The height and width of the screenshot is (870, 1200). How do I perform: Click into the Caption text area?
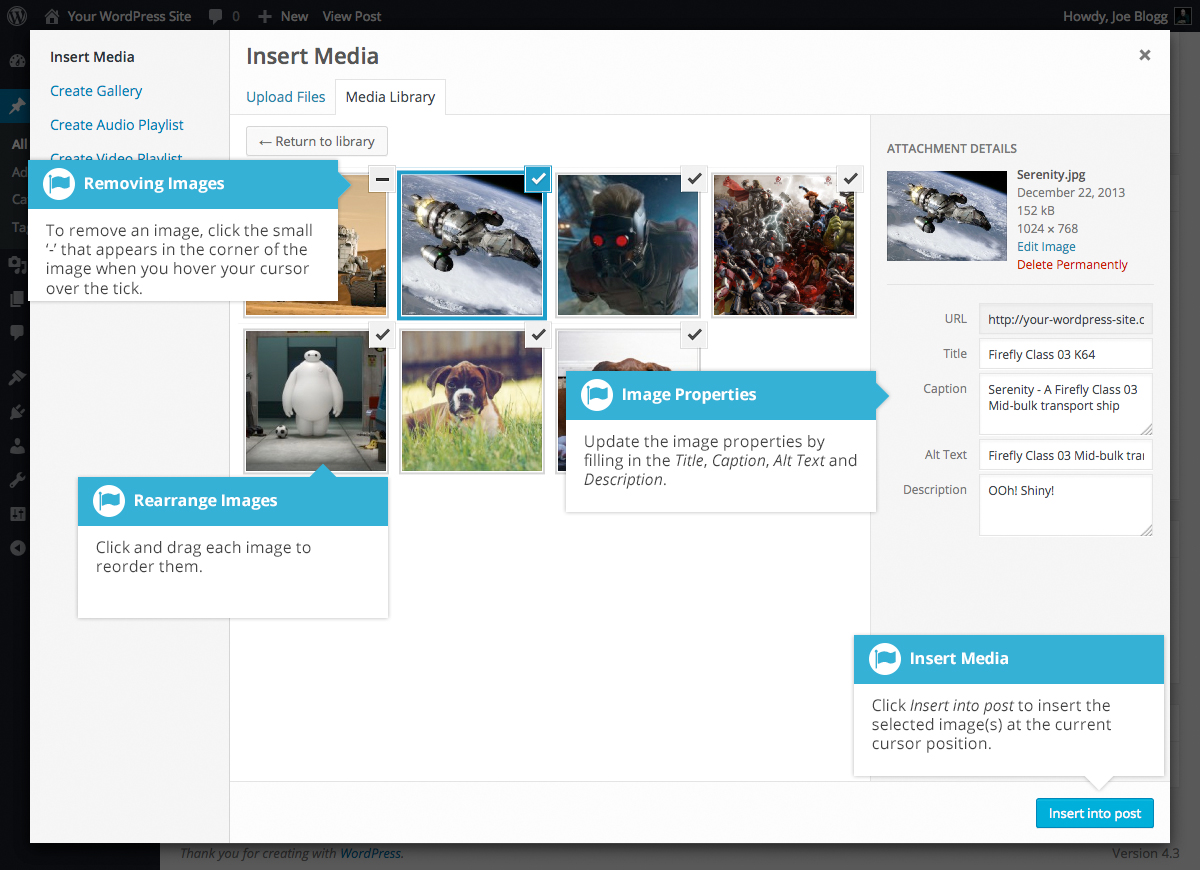point(1066,404)
